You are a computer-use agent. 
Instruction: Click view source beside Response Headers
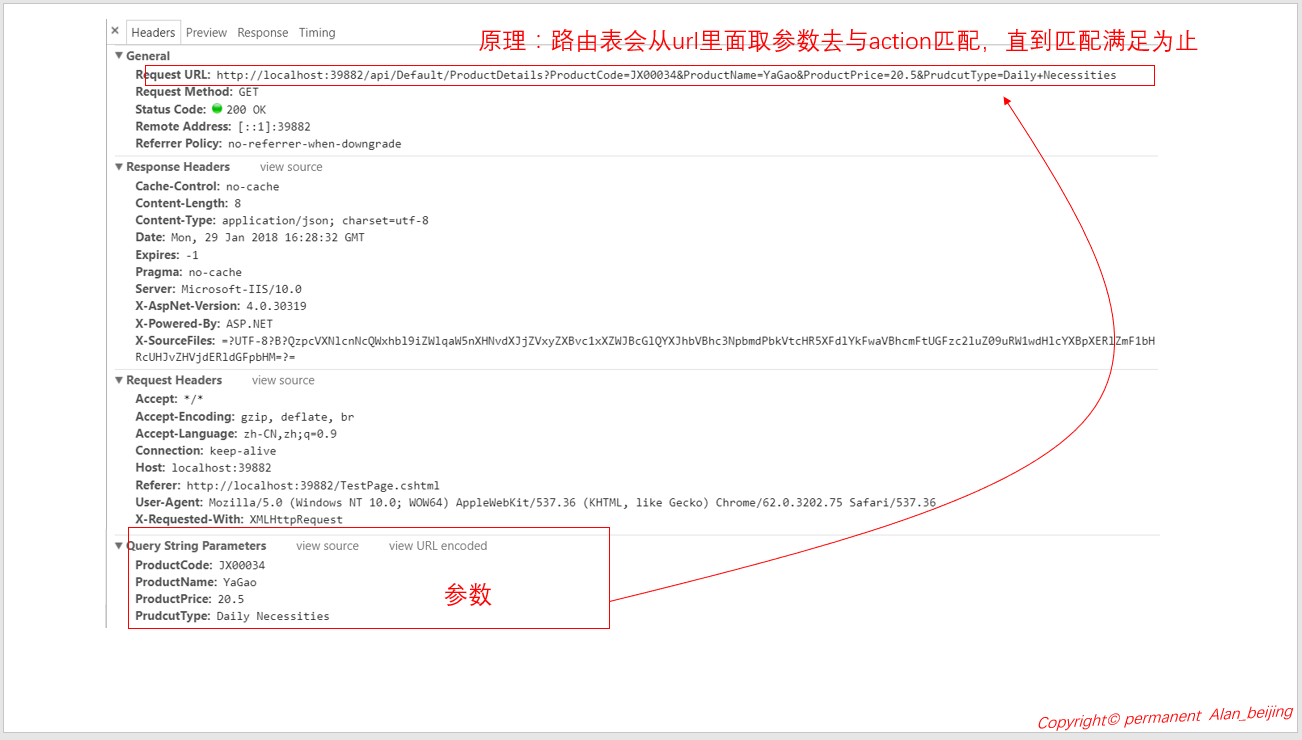pyautogui.click(x=291, y=167)
